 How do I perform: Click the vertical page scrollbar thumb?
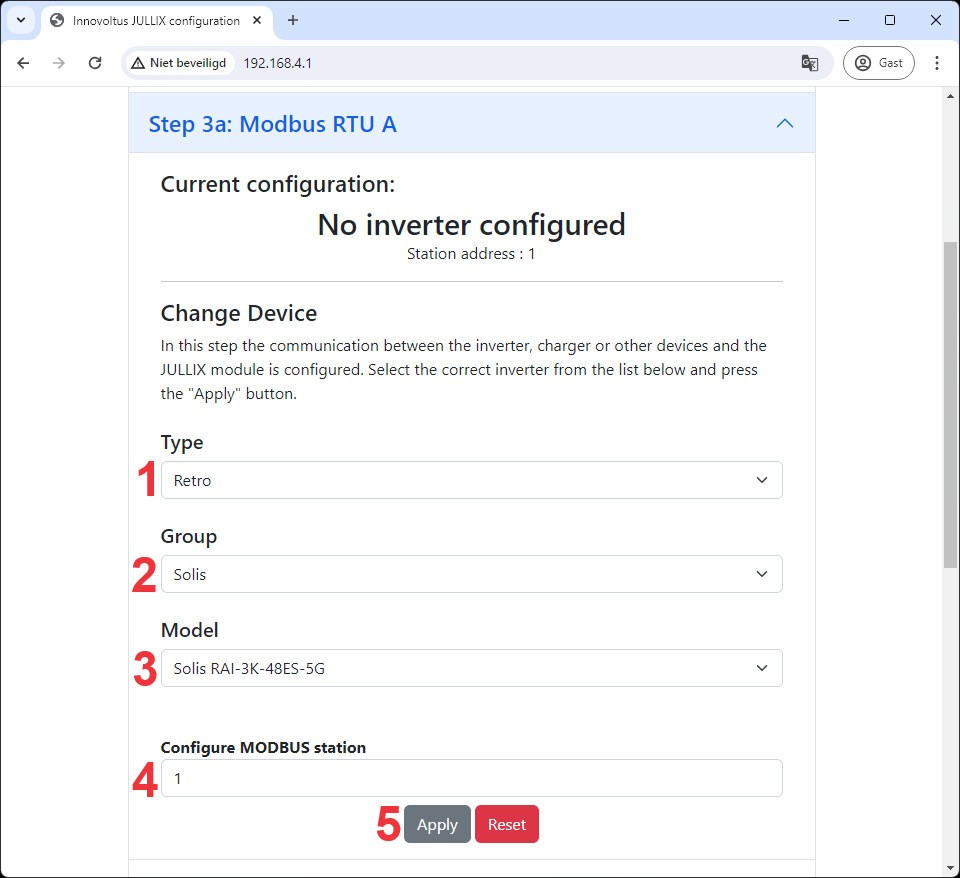(x=950, y=400)
